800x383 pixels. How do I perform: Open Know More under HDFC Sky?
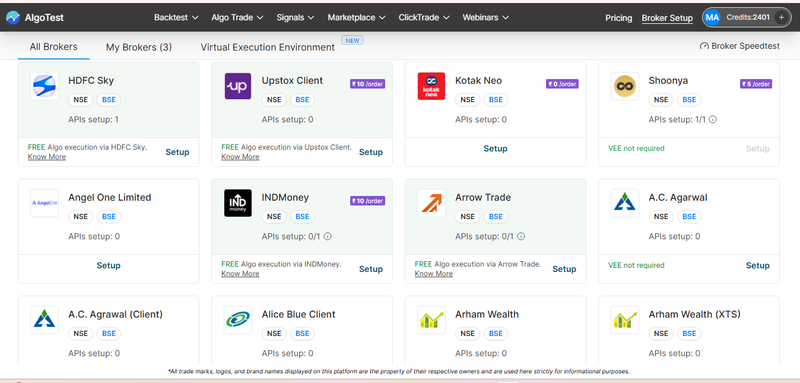click(47, 157)
